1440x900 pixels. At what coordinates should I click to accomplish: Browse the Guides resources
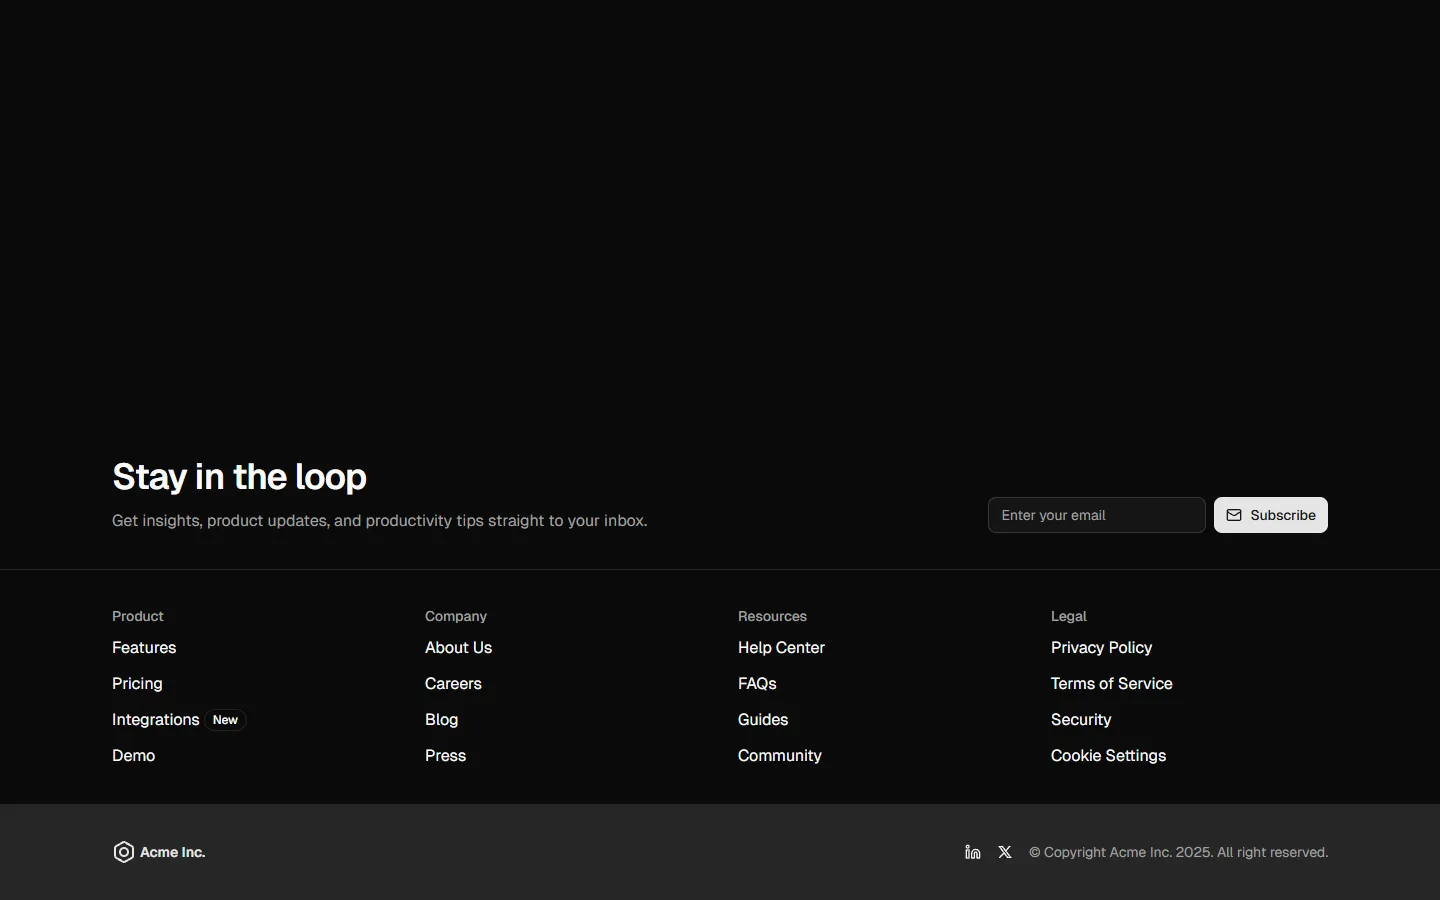point(762,719)
